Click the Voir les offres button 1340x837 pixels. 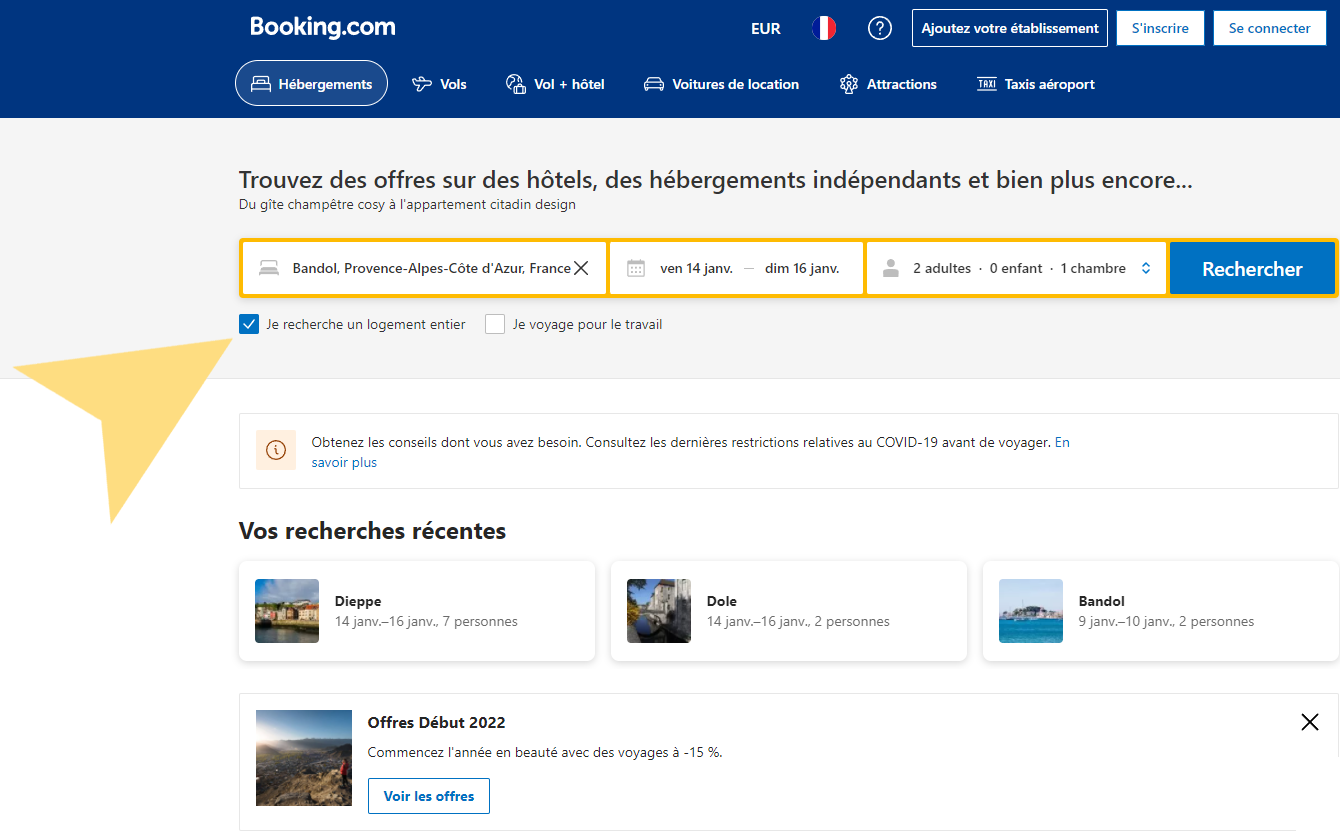point(428,796)
